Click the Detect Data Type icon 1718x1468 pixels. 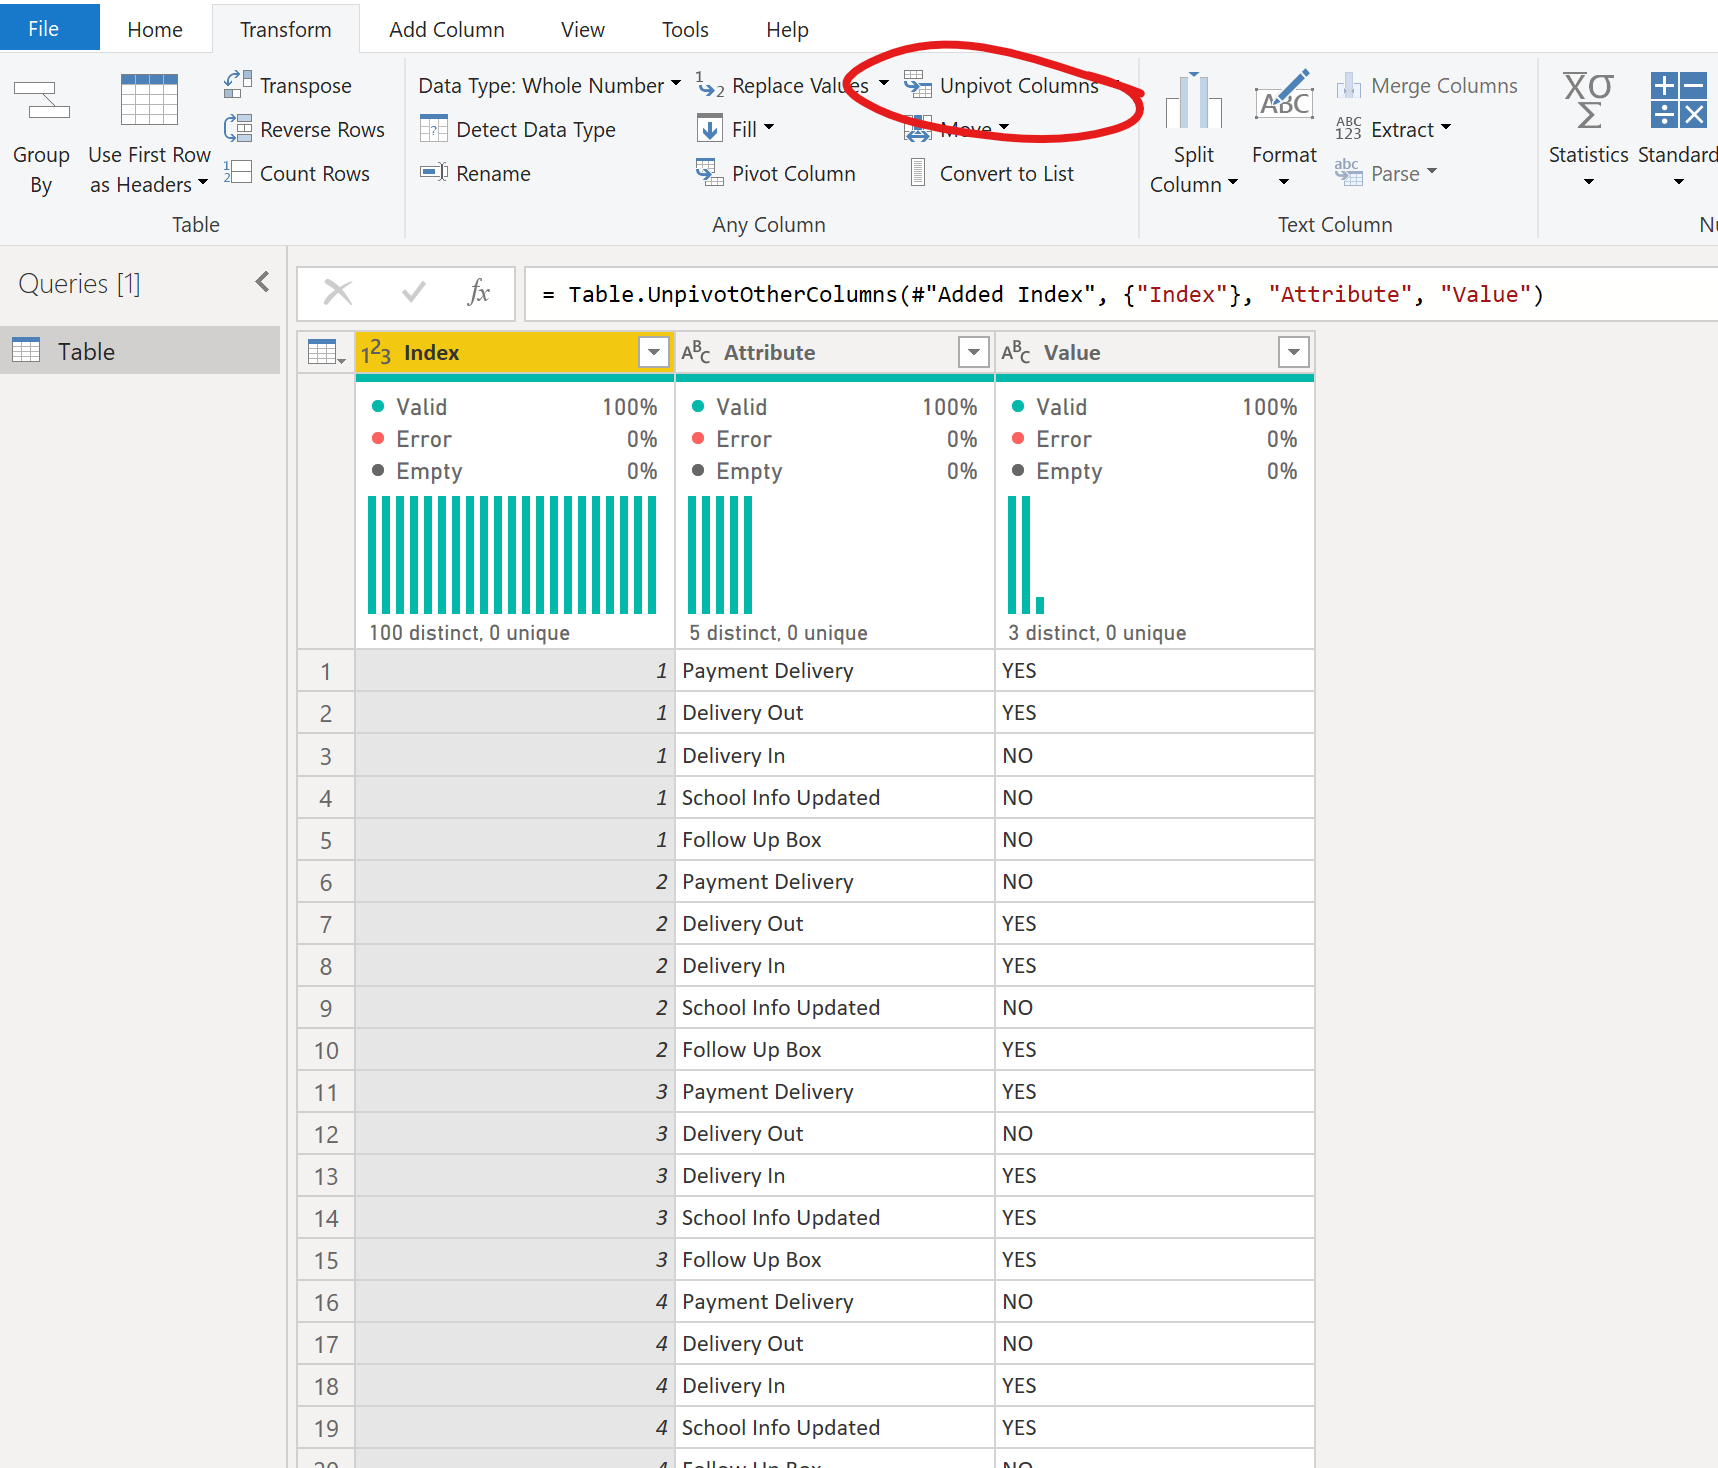433,129
